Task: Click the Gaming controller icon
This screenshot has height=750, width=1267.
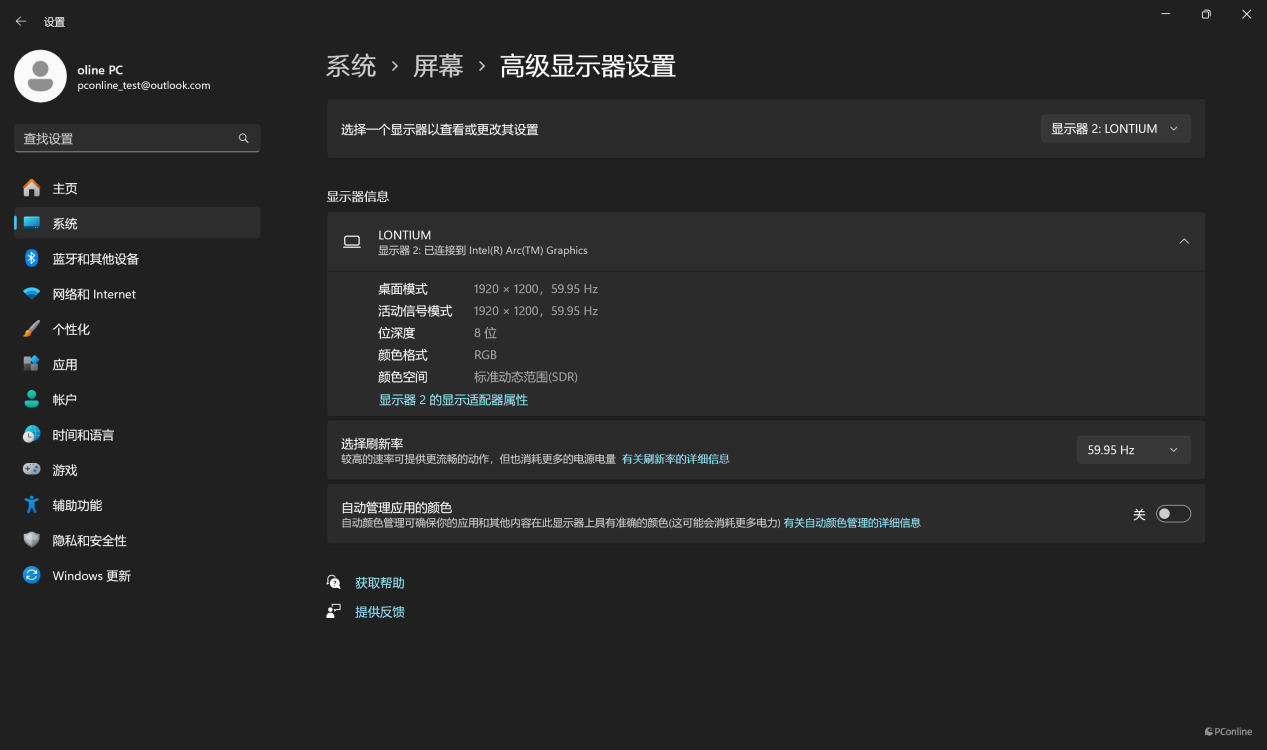Action: click(x=32, y=470)
